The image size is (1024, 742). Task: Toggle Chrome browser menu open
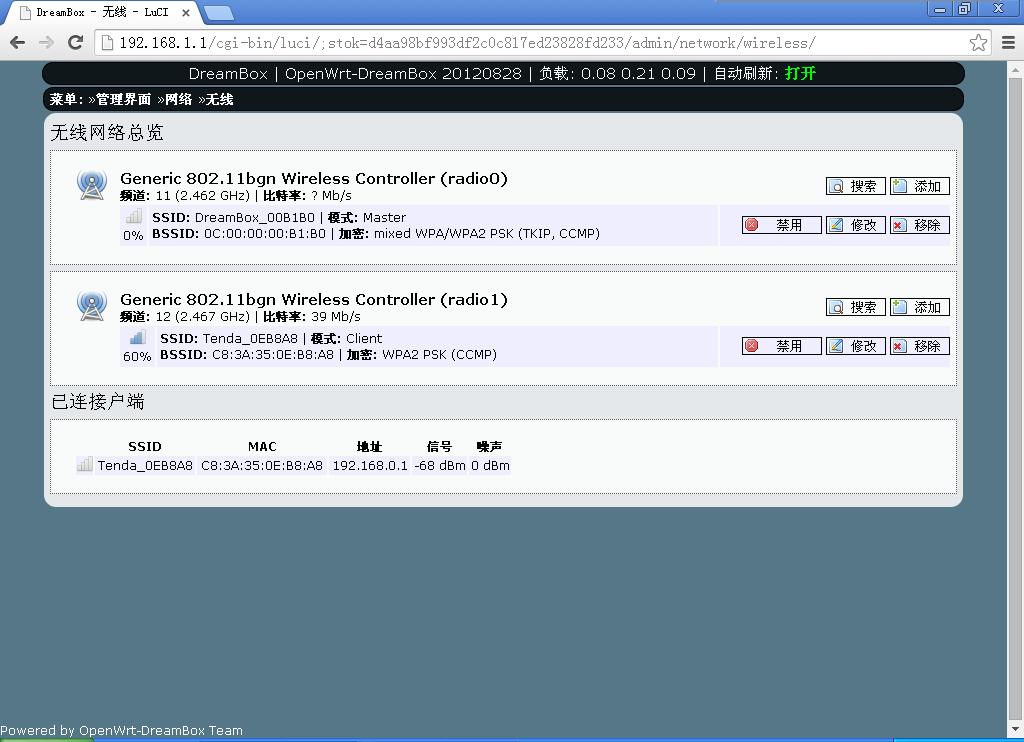click(1010, 43)
